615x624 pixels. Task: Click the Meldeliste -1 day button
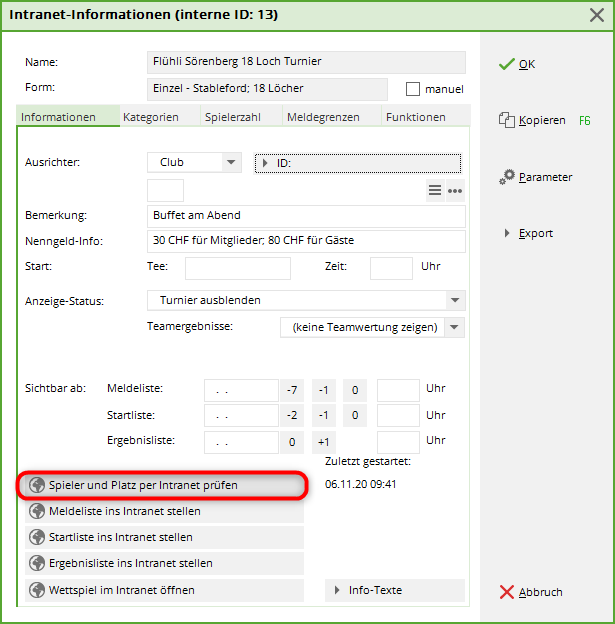point(323,390)
